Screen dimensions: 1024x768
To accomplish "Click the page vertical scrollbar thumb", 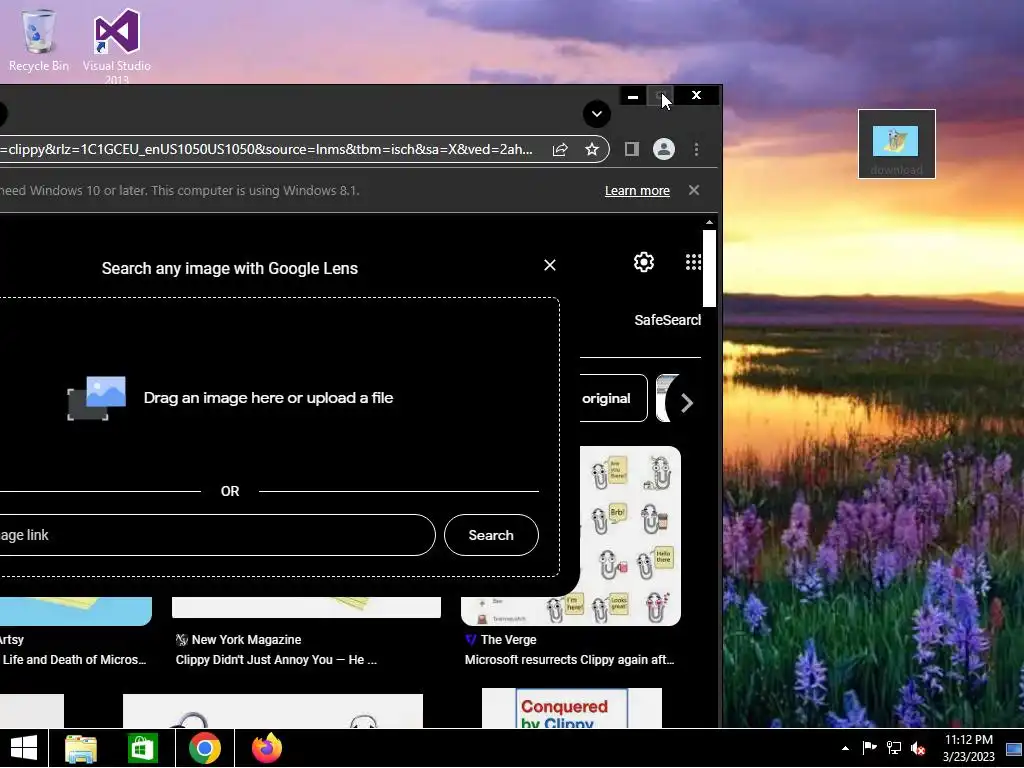I will 709,268.
